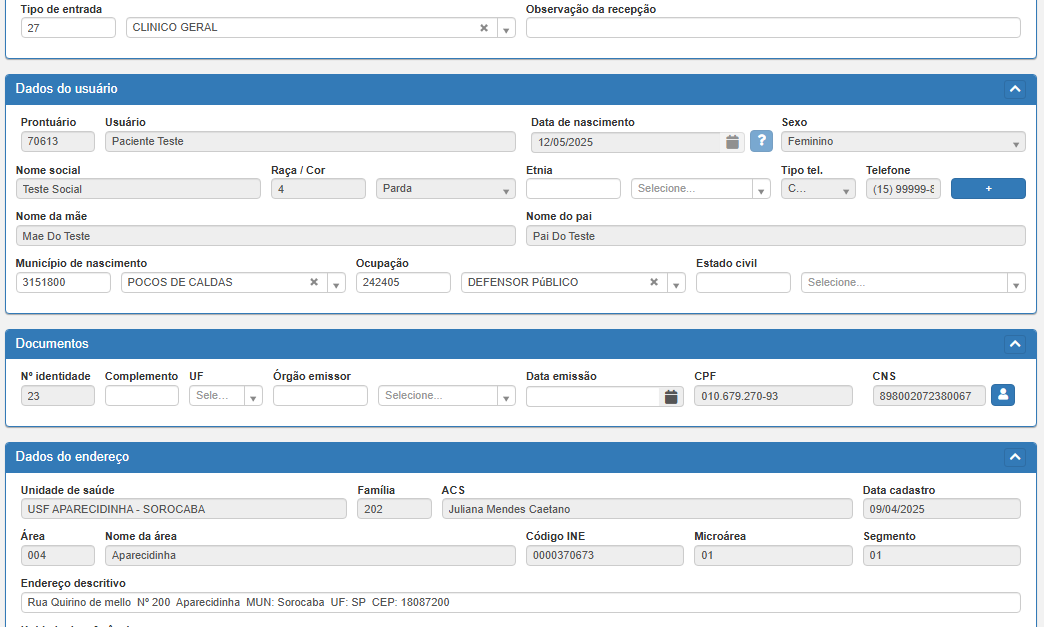
Task: Clear the POCOS DE CALDAS selection
Action: (313, 283)
